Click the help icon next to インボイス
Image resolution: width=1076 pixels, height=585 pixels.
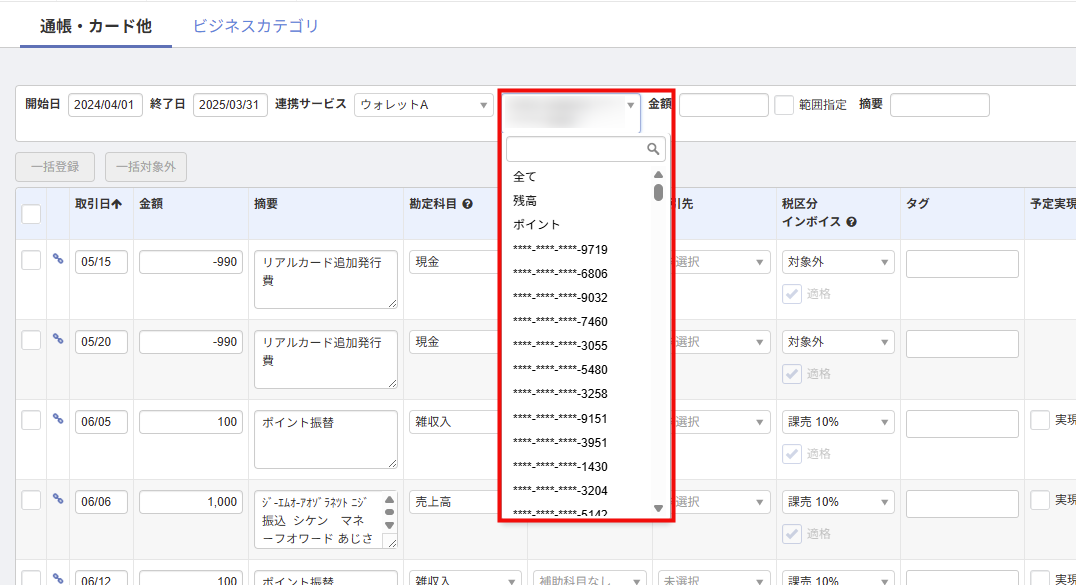coord(851,222)
